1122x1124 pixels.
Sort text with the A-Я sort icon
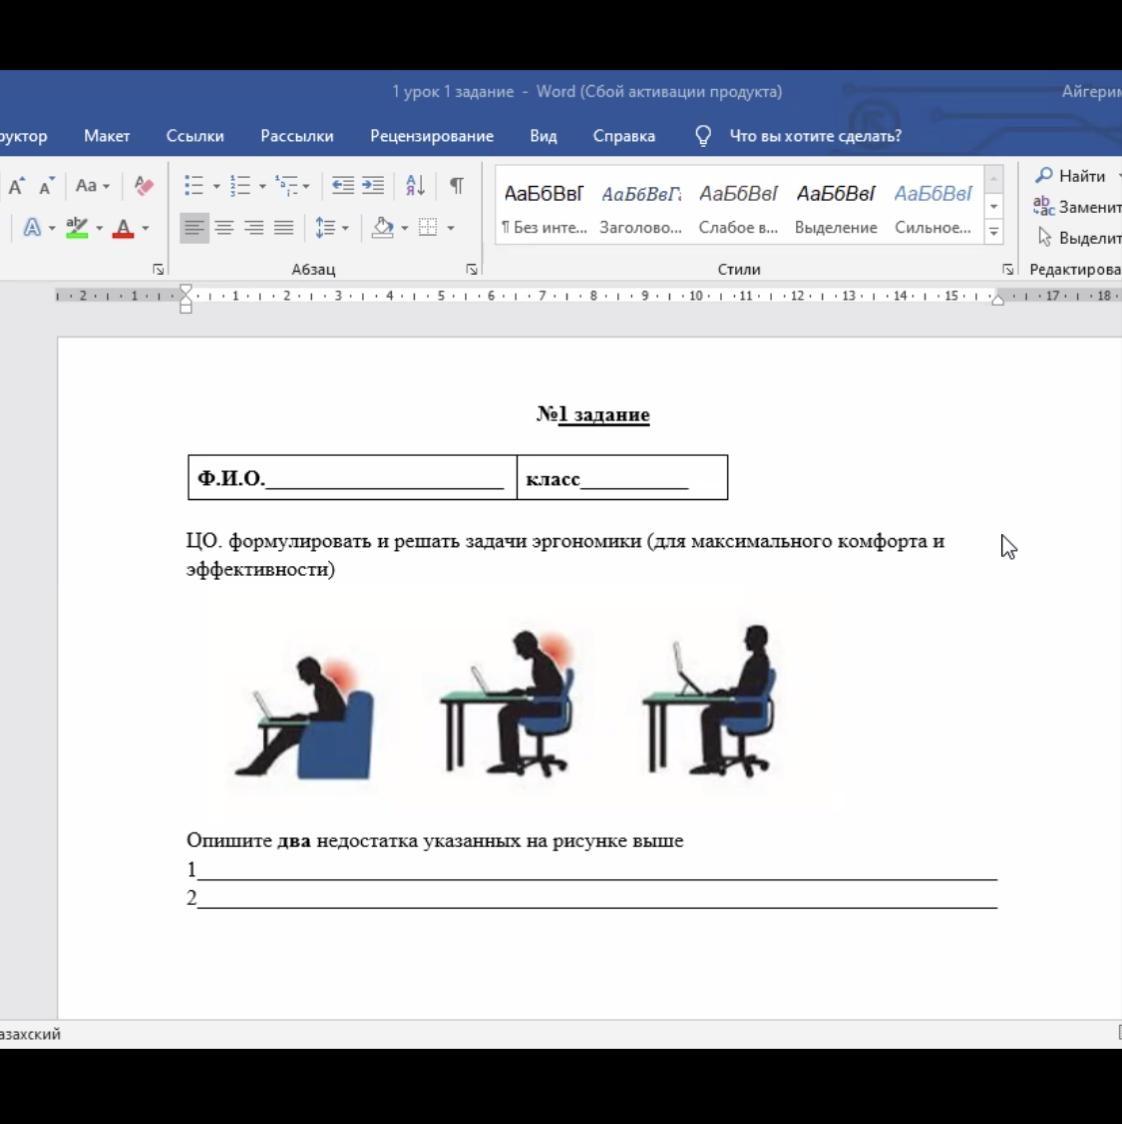pos(415,186)
